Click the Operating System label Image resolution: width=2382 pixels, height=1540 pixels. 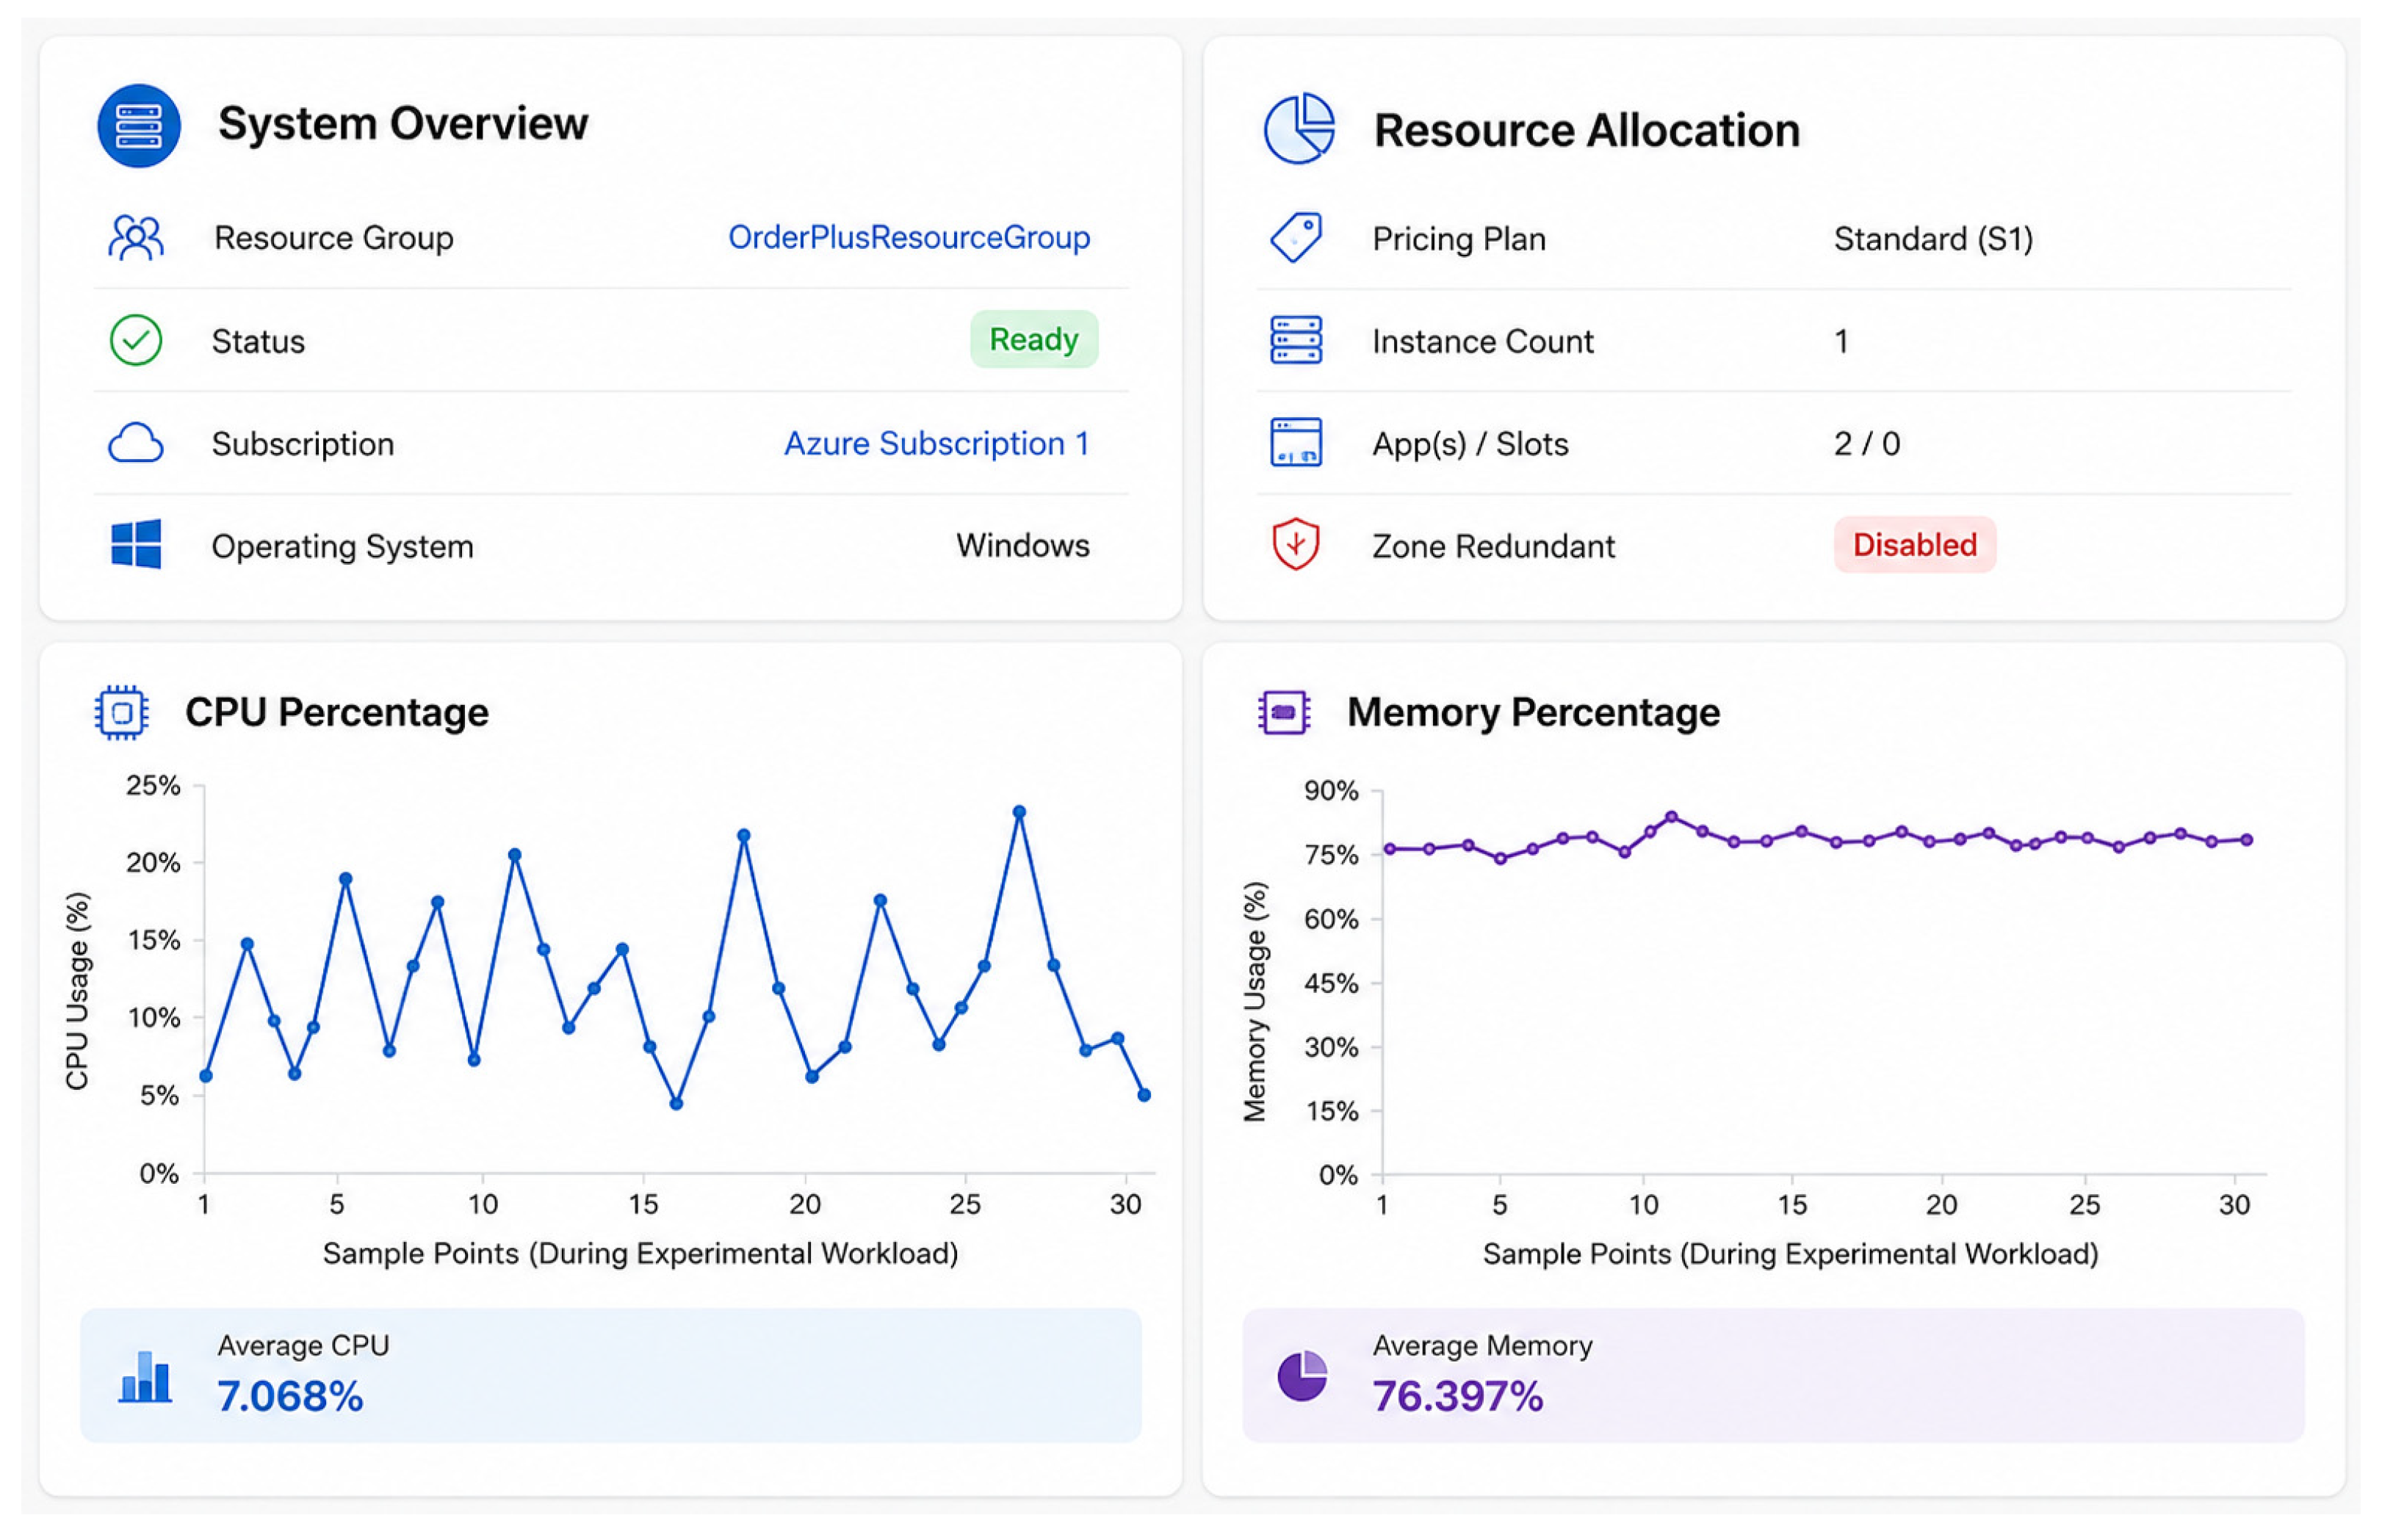click(343, 547)
